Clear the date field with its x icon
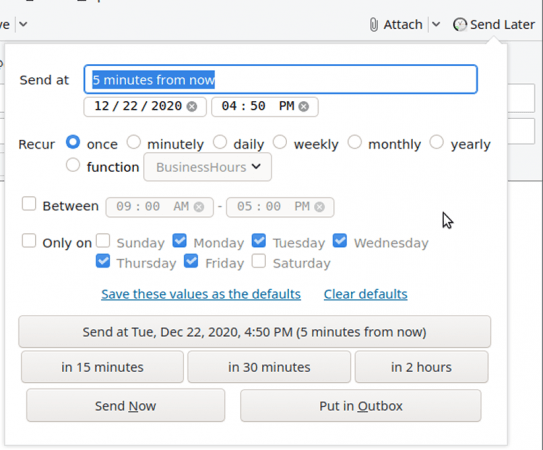The height and width of the screenshot is (450, 543). click(x=192, y=106)
